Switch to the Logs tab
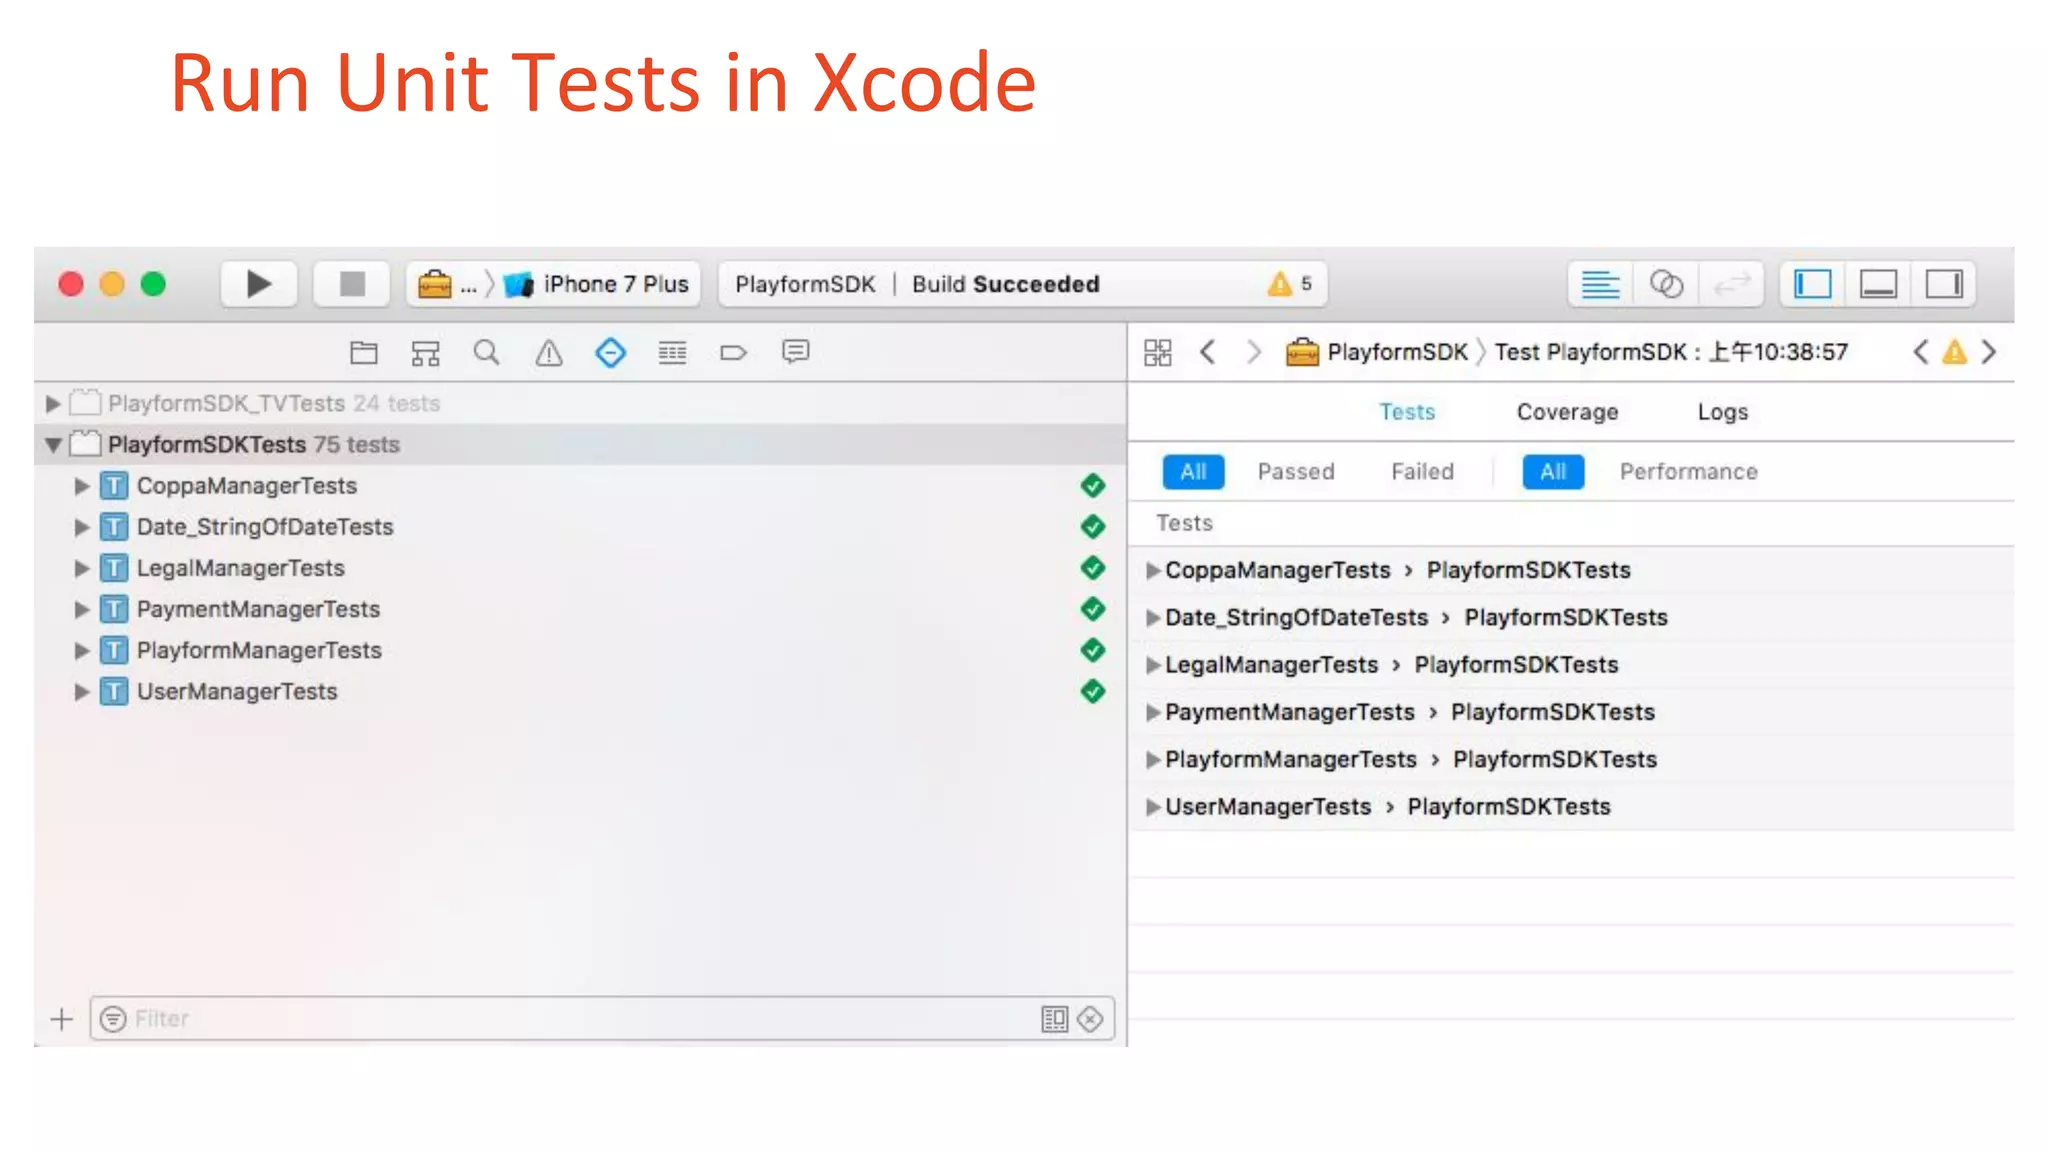 [1723, 412]
